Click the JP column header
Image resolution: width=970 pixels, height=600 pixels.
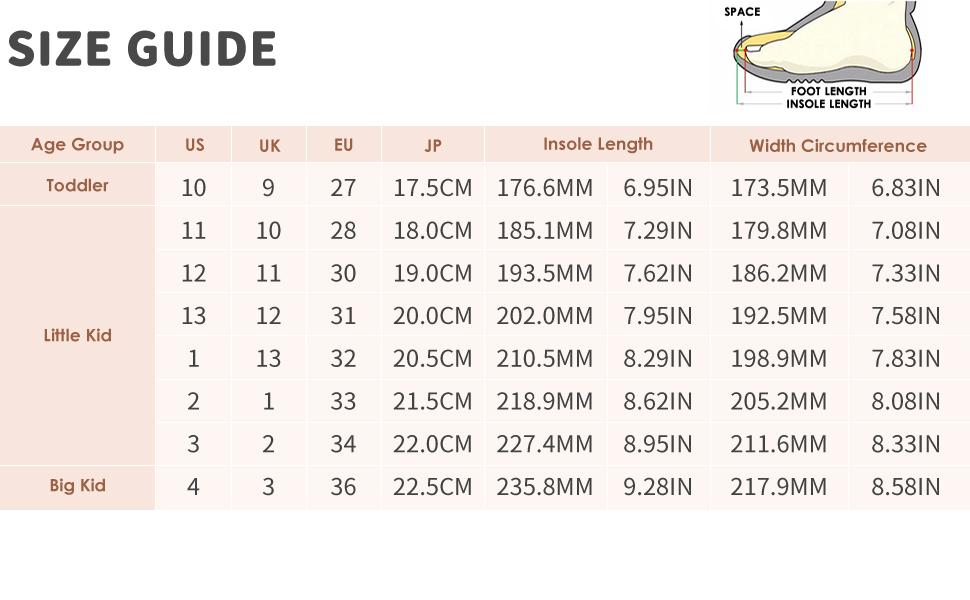(433, 145)
